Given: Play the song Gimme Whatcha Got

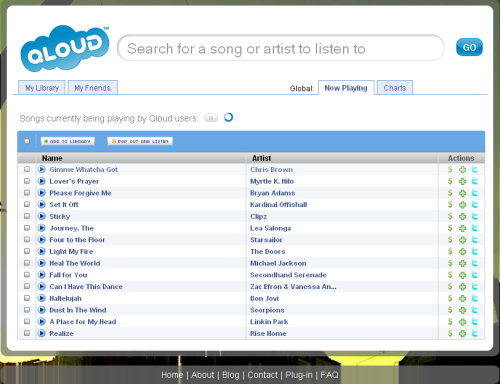Looking at the screenshot, I should tap(42, 169).
